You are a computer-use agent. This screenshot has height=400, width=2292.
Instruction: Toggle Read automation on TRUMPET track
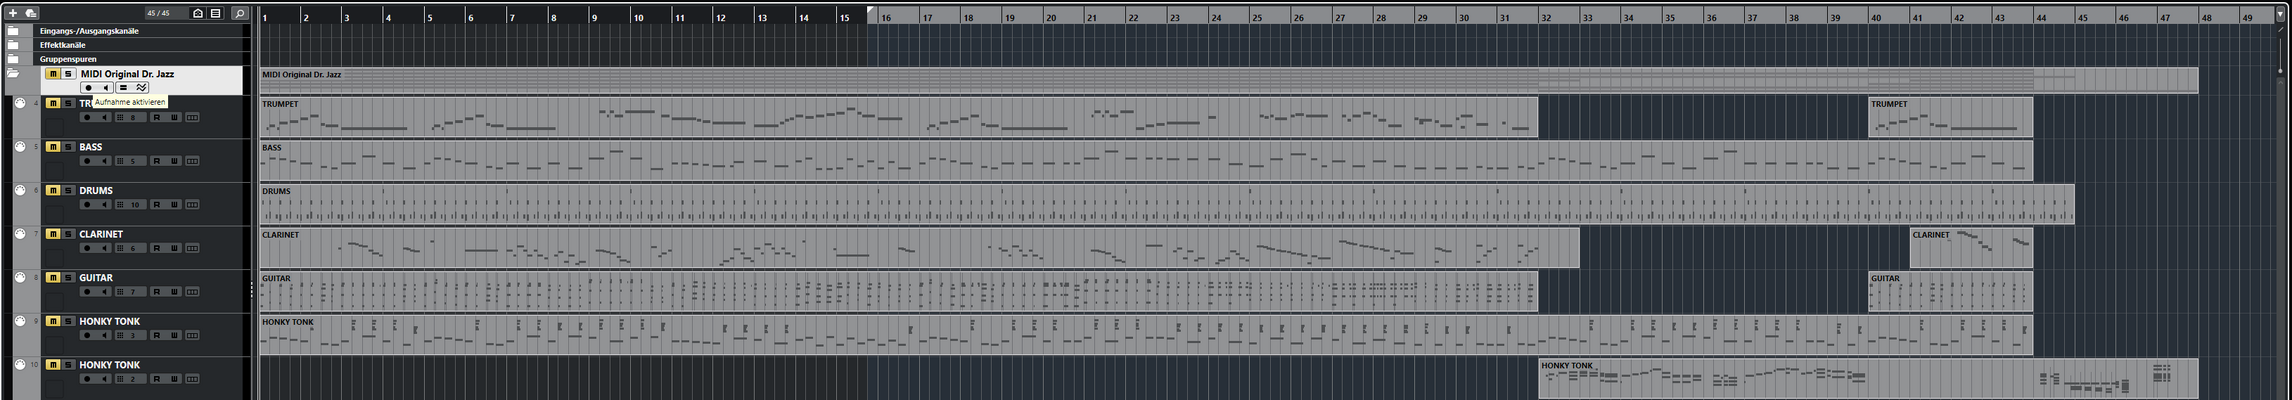coord(156,117)
